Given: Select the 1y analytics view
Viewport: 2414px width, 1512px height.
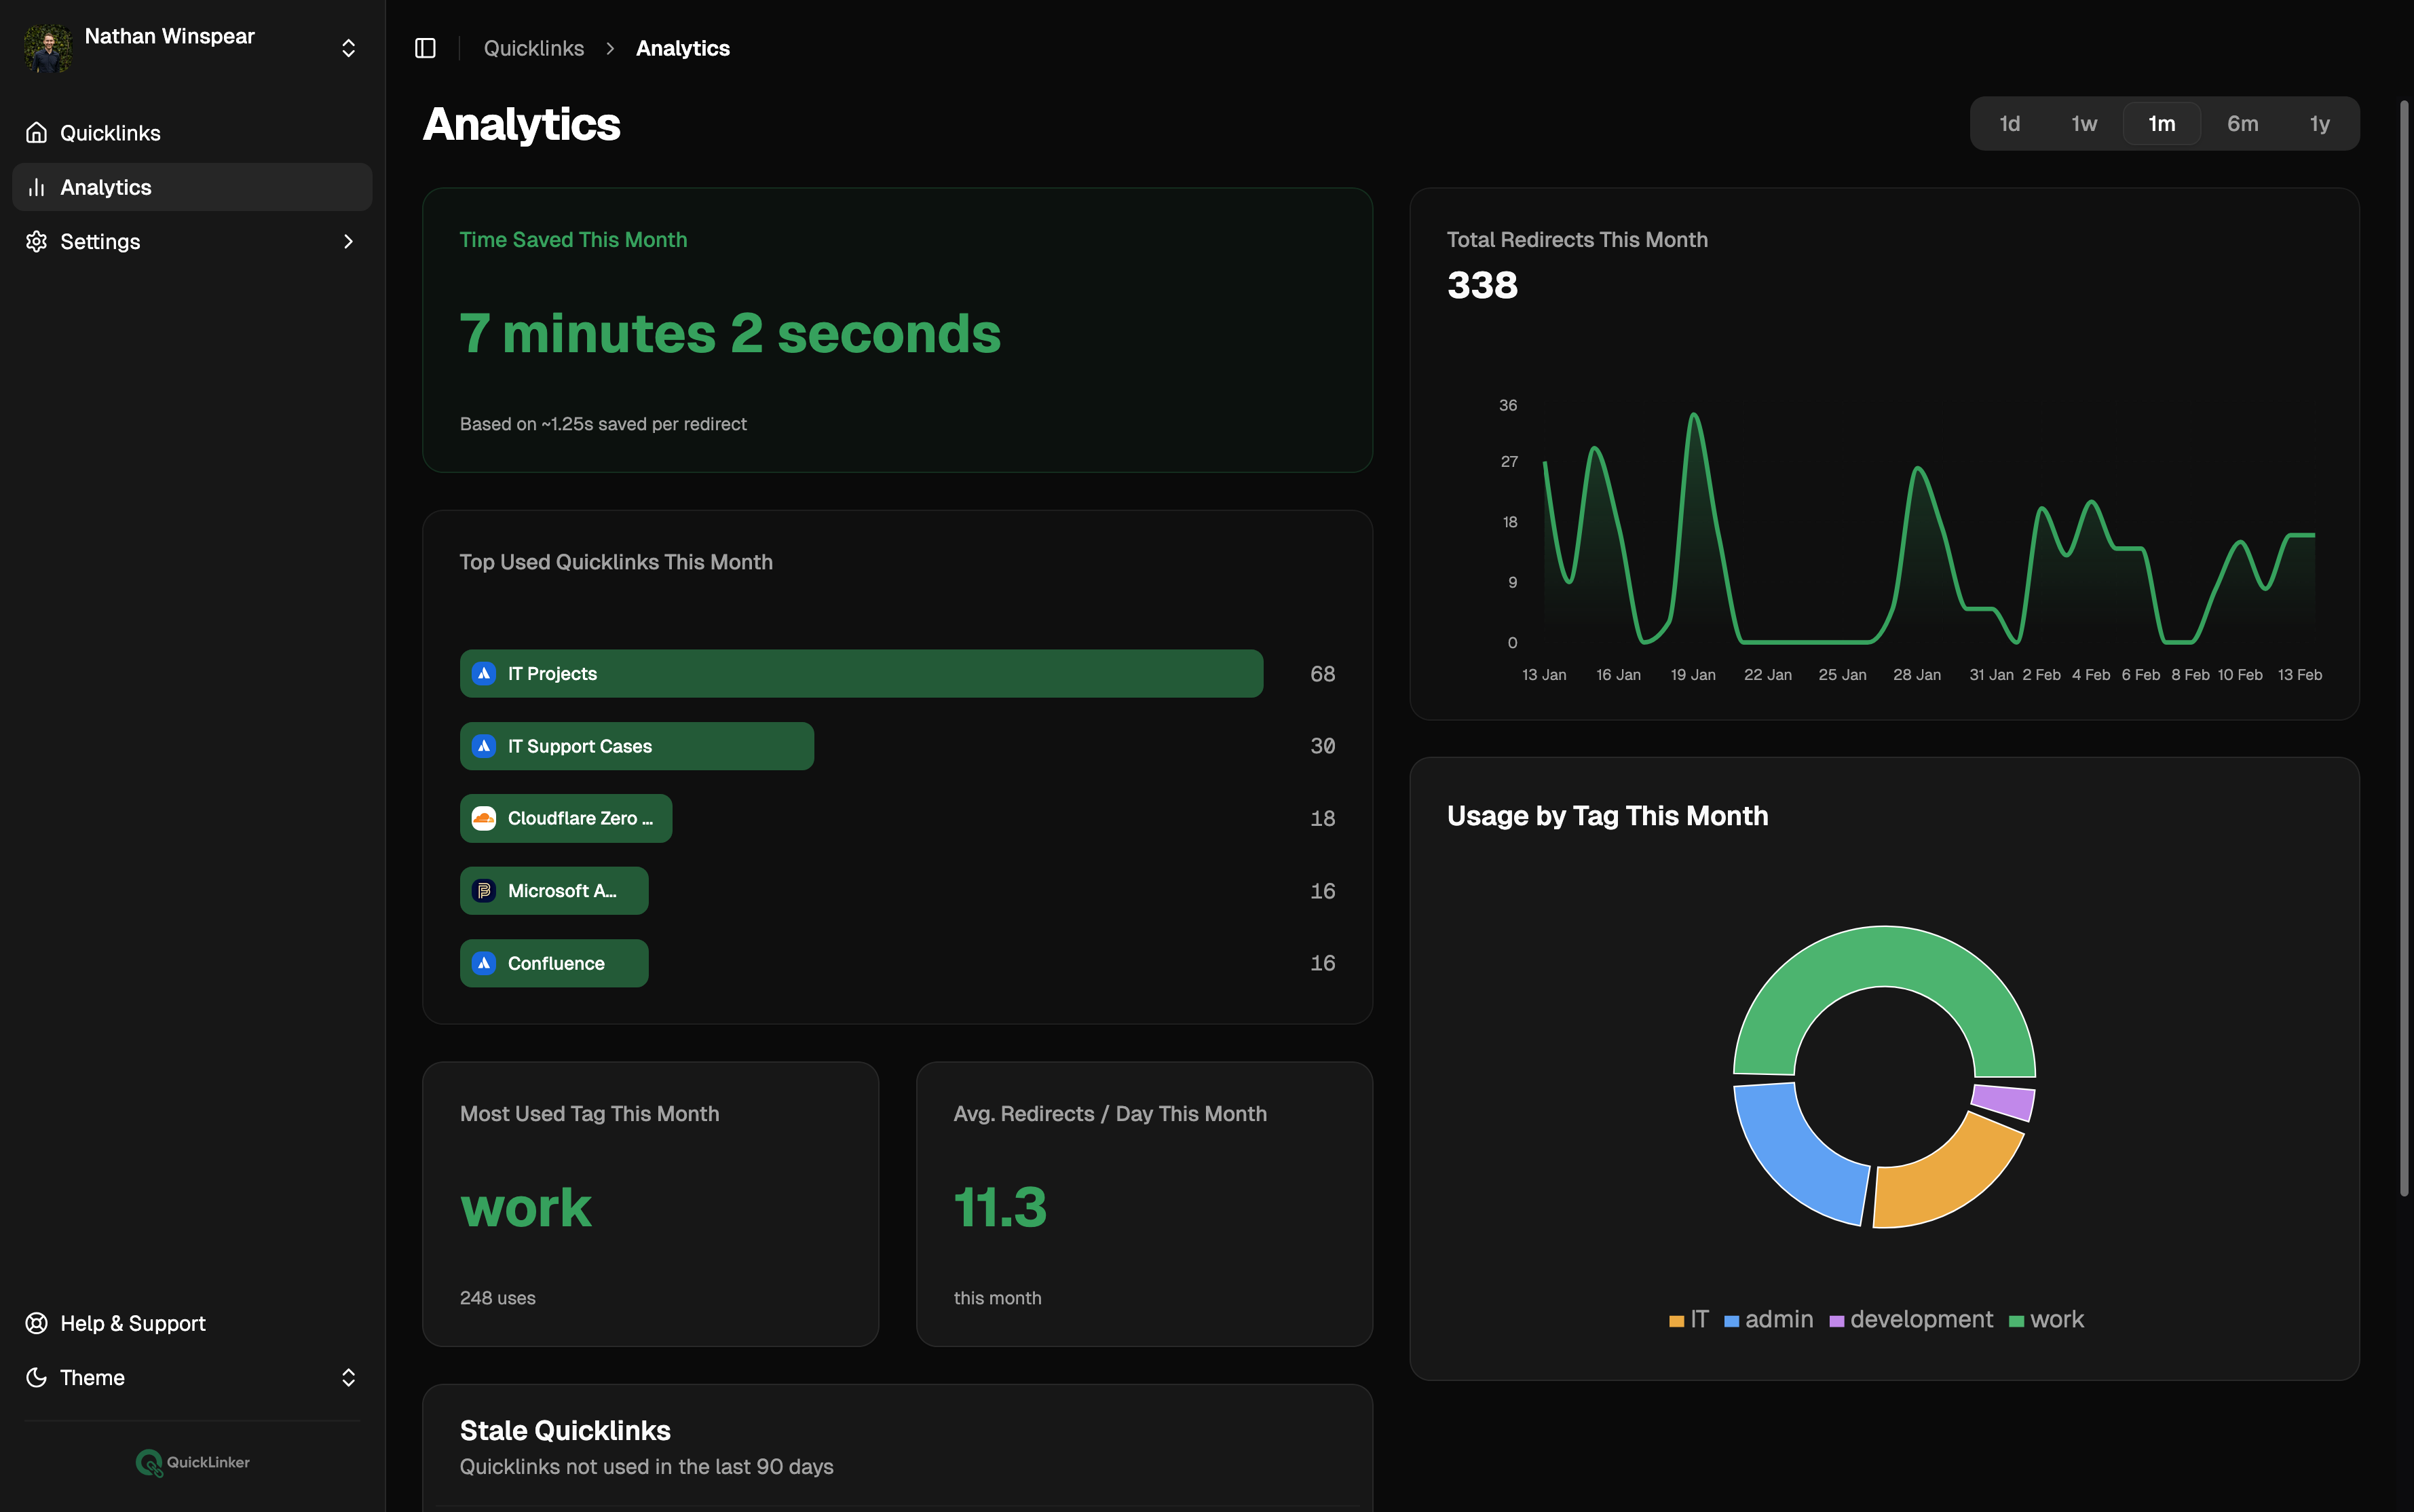Looking at the screenshot, I should (2318, 123).
